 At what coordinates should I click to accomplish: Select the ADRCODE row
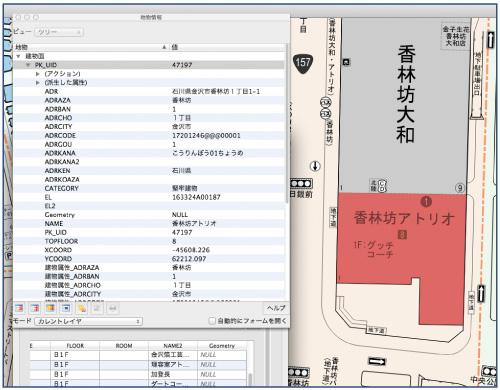(x=149, y=135)
